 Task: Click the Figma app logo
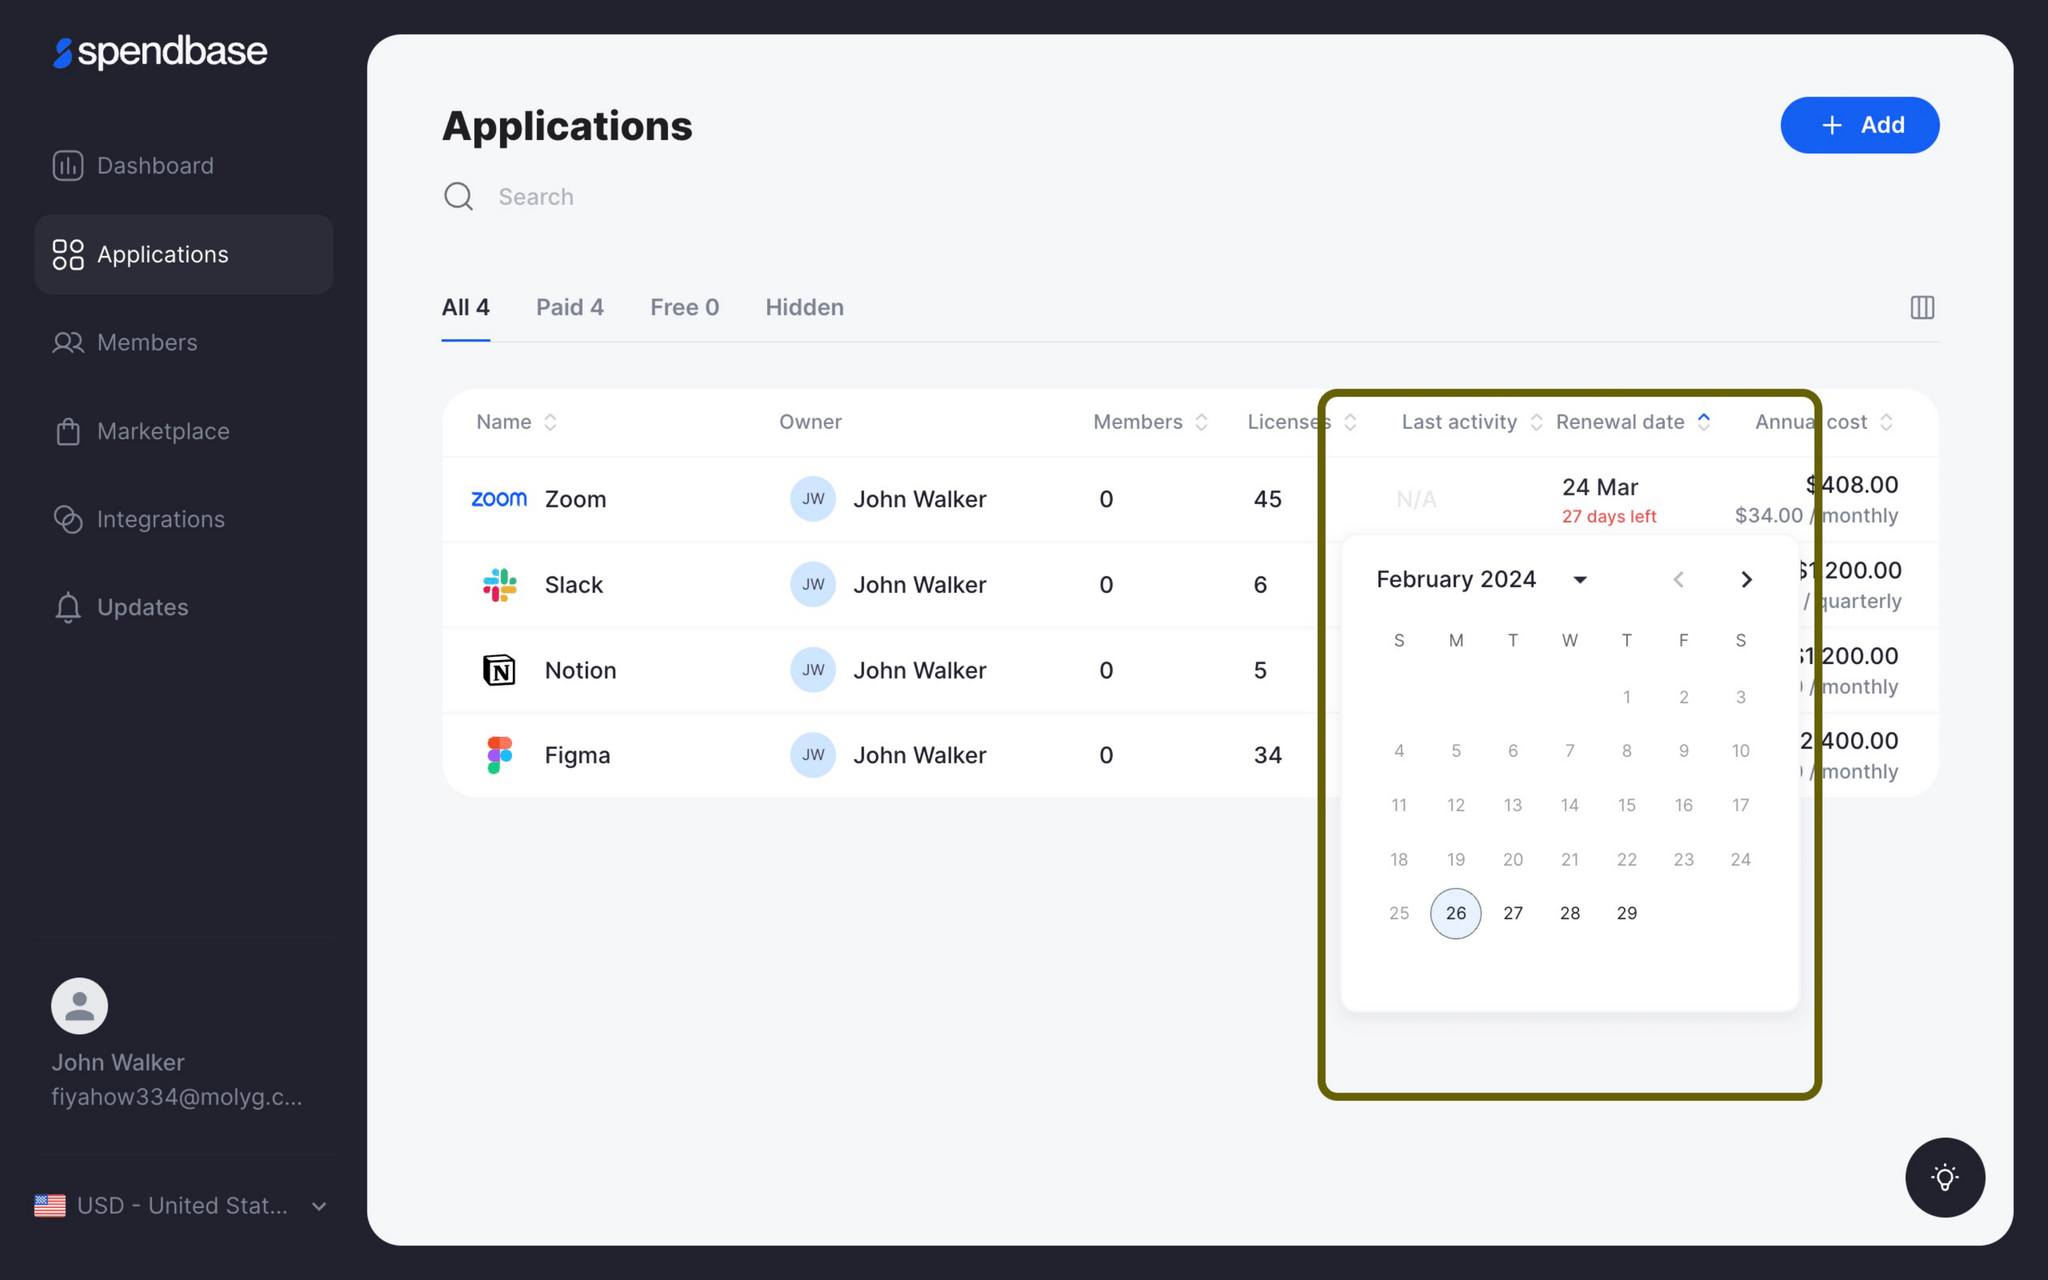(499, 755)
